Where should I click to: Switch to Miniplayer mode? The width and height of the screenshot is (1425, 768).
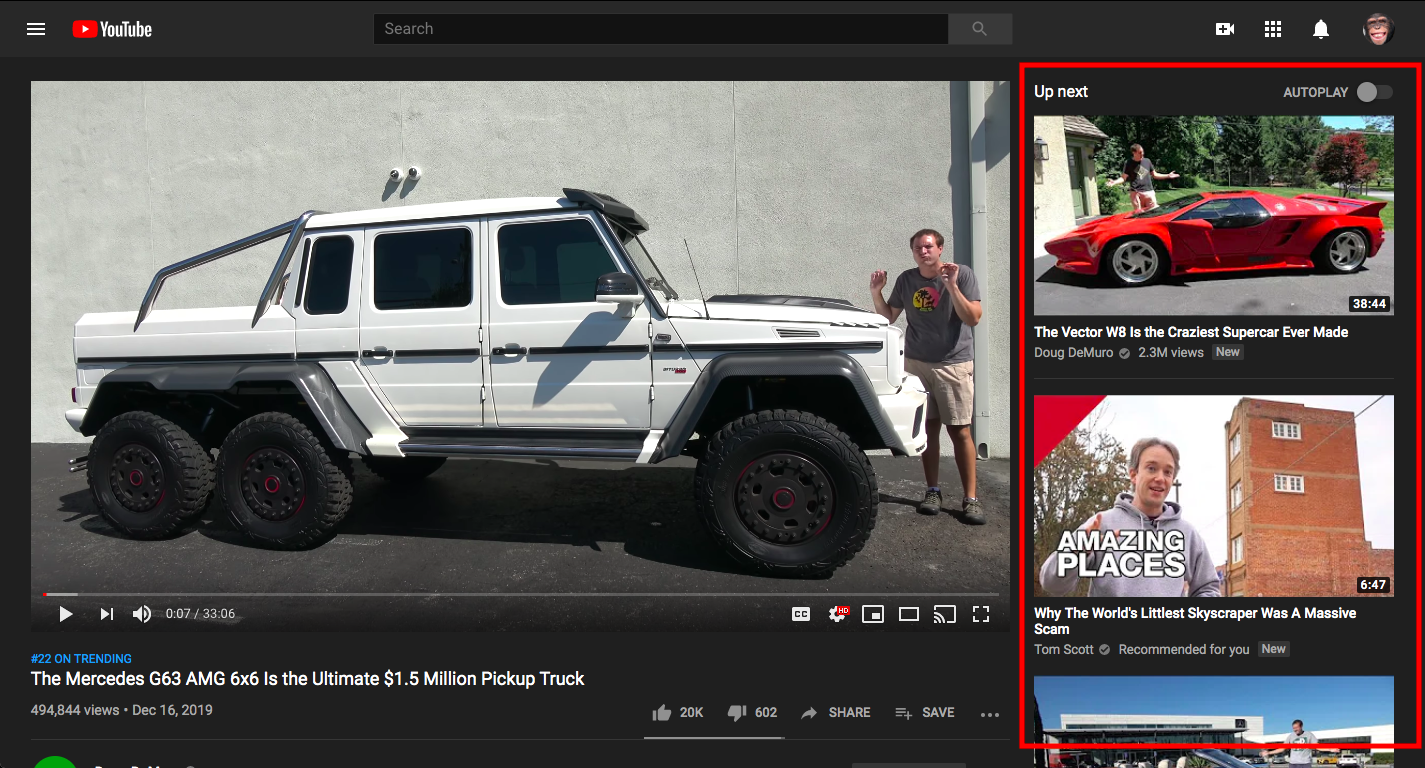(x=872, y=613)
